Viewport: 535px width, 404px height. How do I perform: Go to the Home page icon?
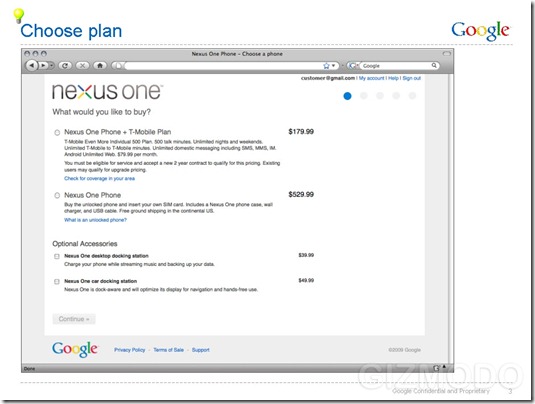pos(100,66)
